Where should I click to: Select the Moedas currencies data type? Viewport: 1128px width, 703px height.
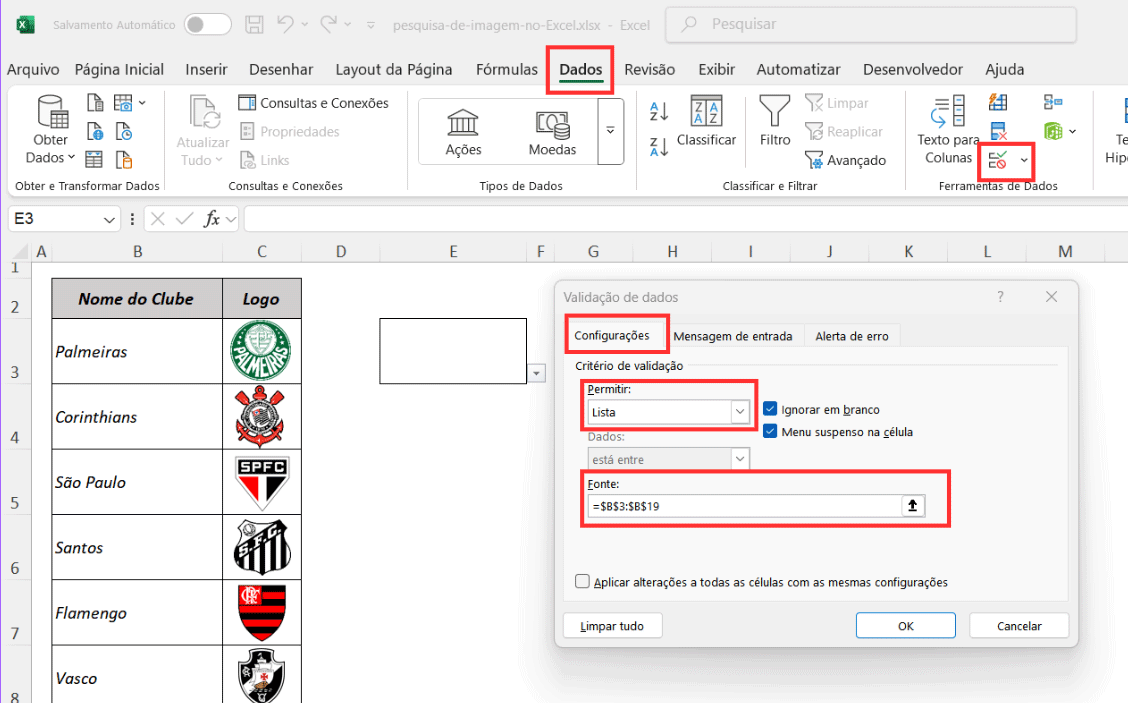(552, 123)
